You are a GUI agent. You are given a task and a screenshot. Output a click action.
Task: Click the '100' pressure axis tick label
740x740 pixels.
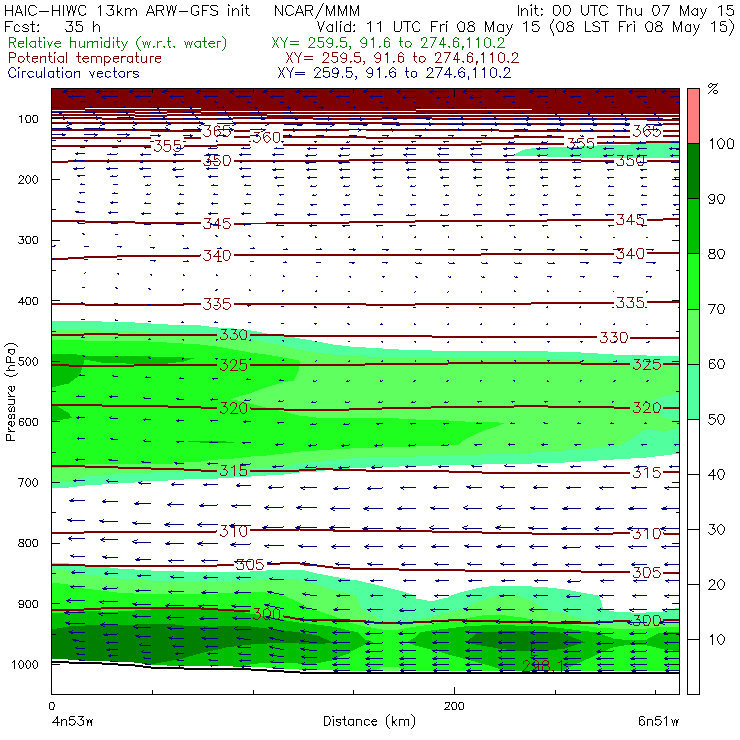28,119
